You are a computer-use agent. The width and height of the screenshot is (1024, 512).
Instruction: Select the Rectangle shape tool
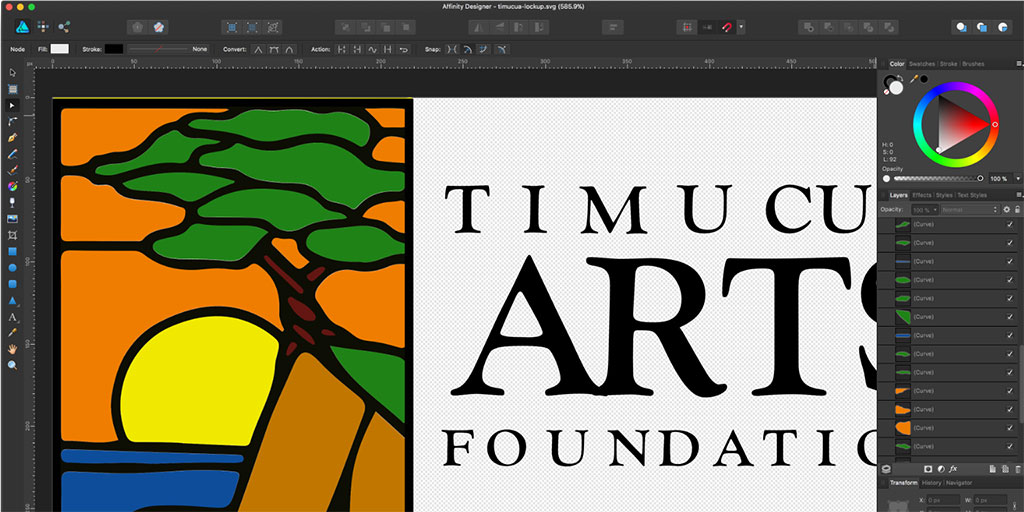coord(12,251)
